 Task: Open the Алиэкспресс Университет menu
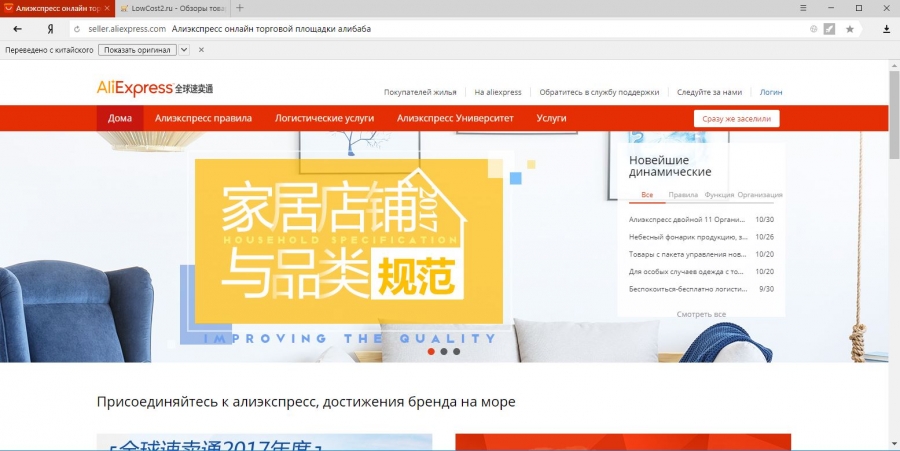pyautogui.click(x=455, y=118)
